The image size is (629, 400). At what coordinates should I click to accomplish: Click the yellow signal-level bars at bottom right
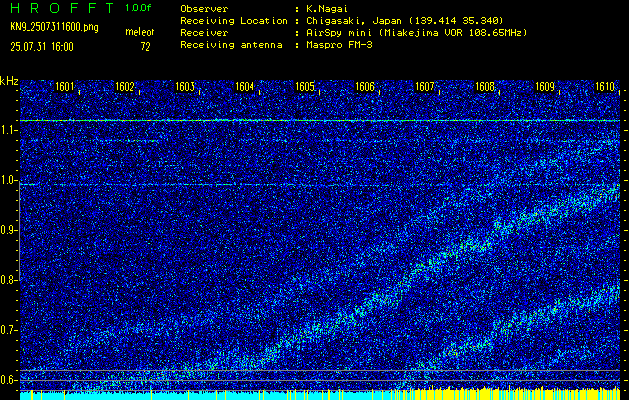coord(513,394)
